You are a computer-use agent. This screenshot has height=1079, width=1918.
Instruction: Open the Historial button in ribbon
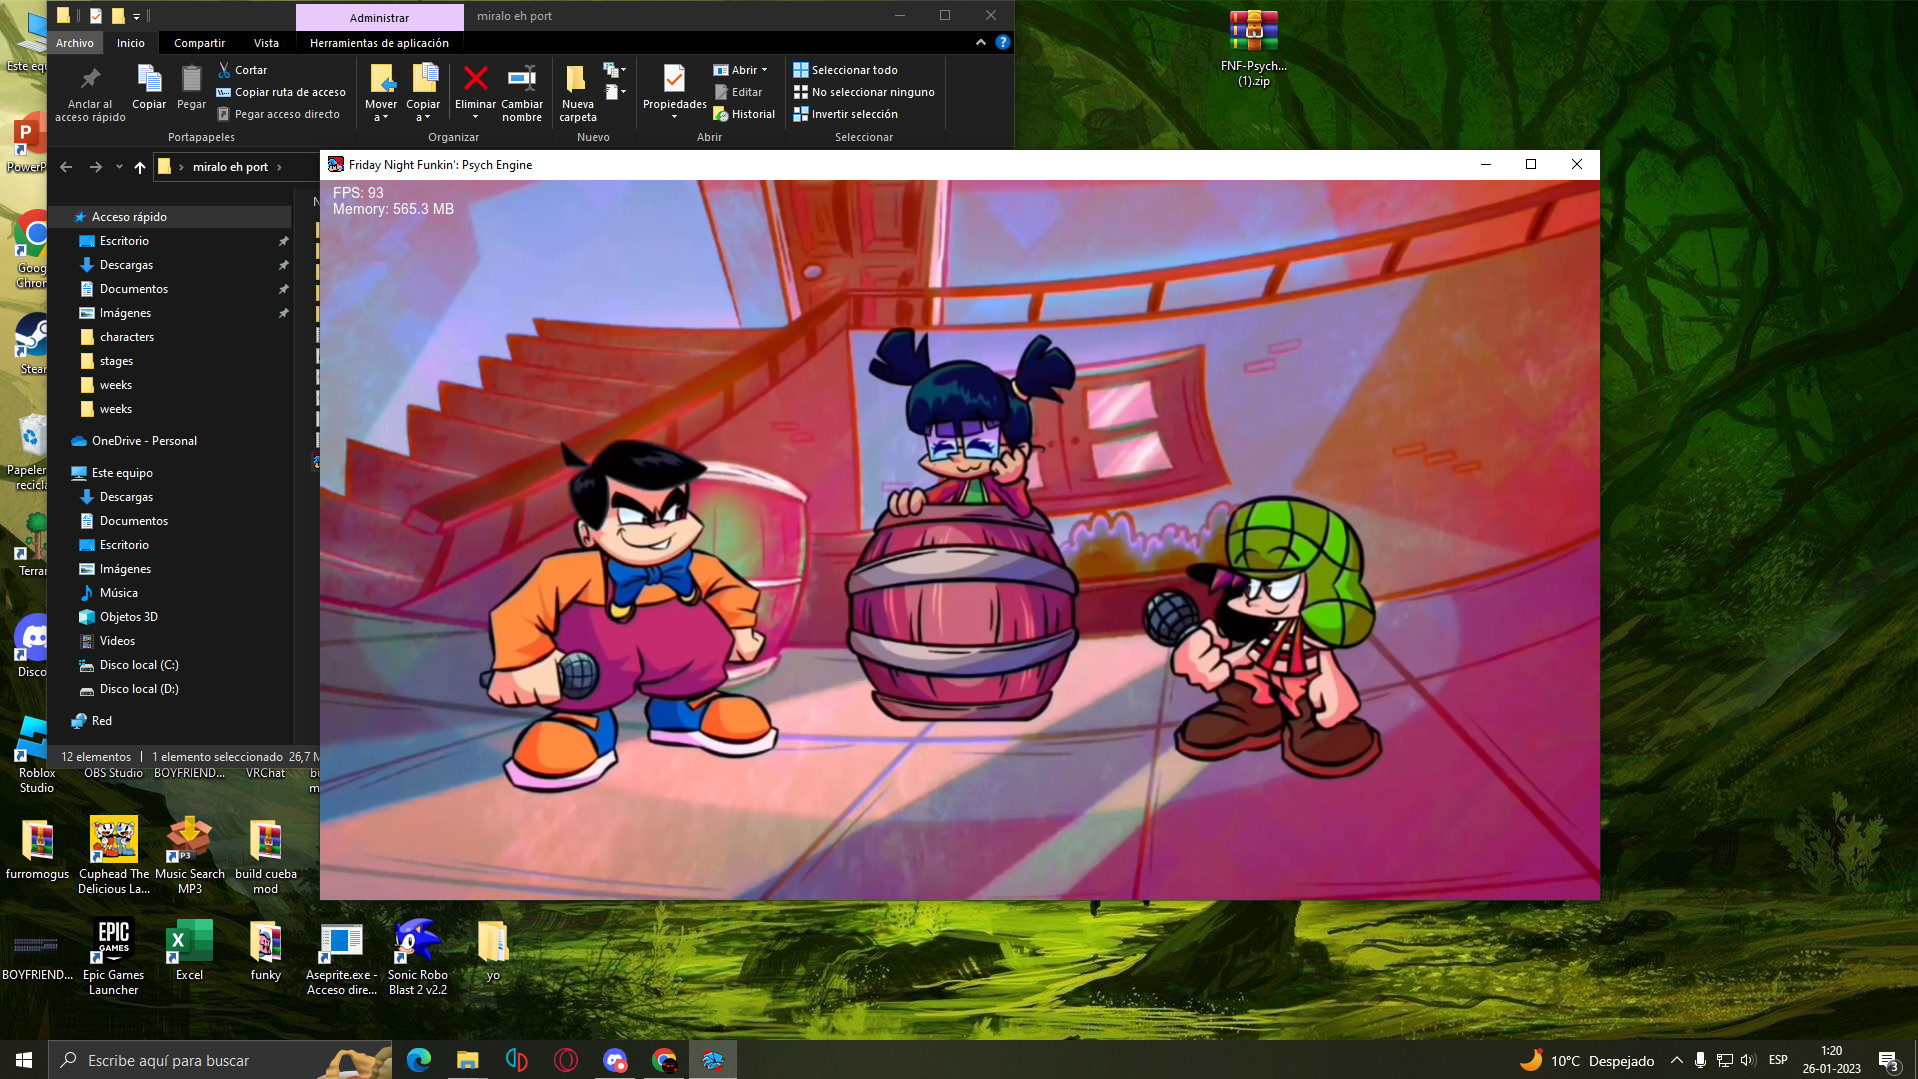click(744, 114)
